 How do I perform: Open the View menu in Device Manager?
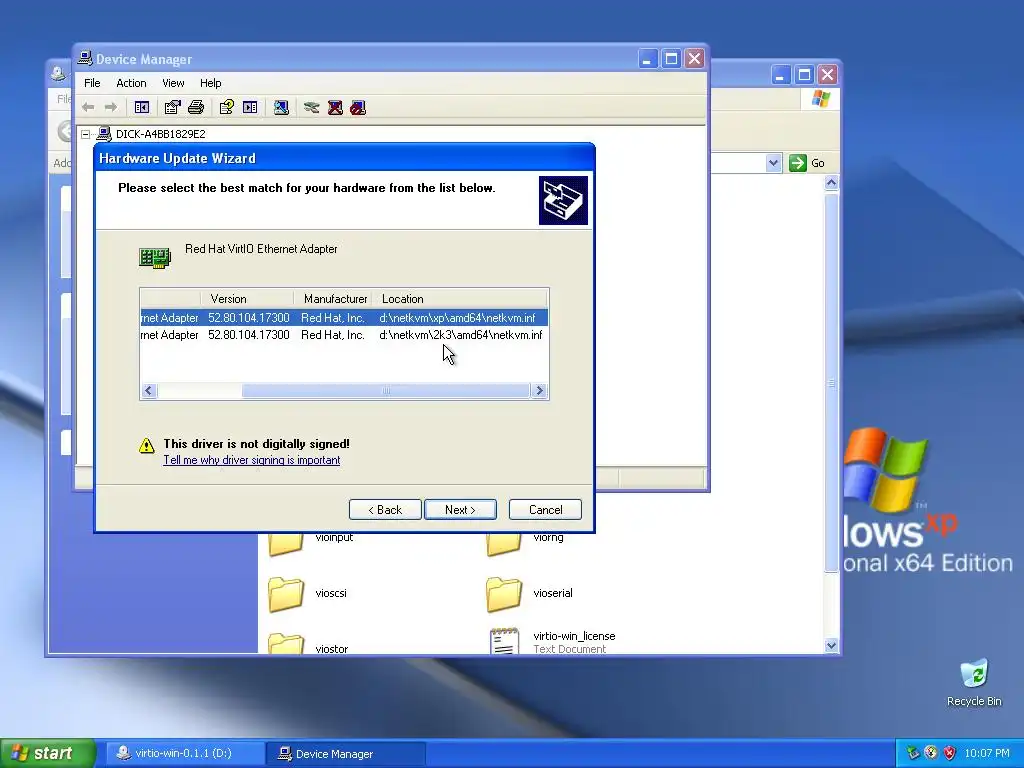173,83
